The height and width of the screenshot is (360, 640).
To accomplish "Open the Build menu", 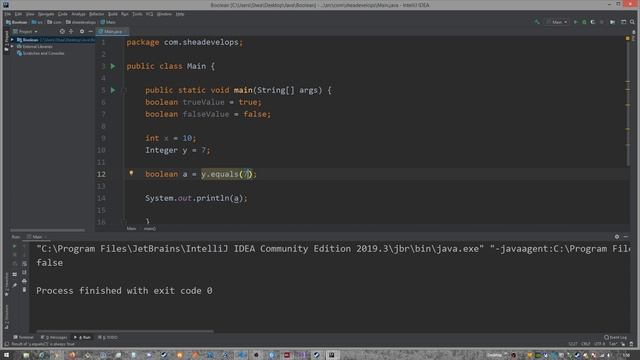I will [113, 14].
